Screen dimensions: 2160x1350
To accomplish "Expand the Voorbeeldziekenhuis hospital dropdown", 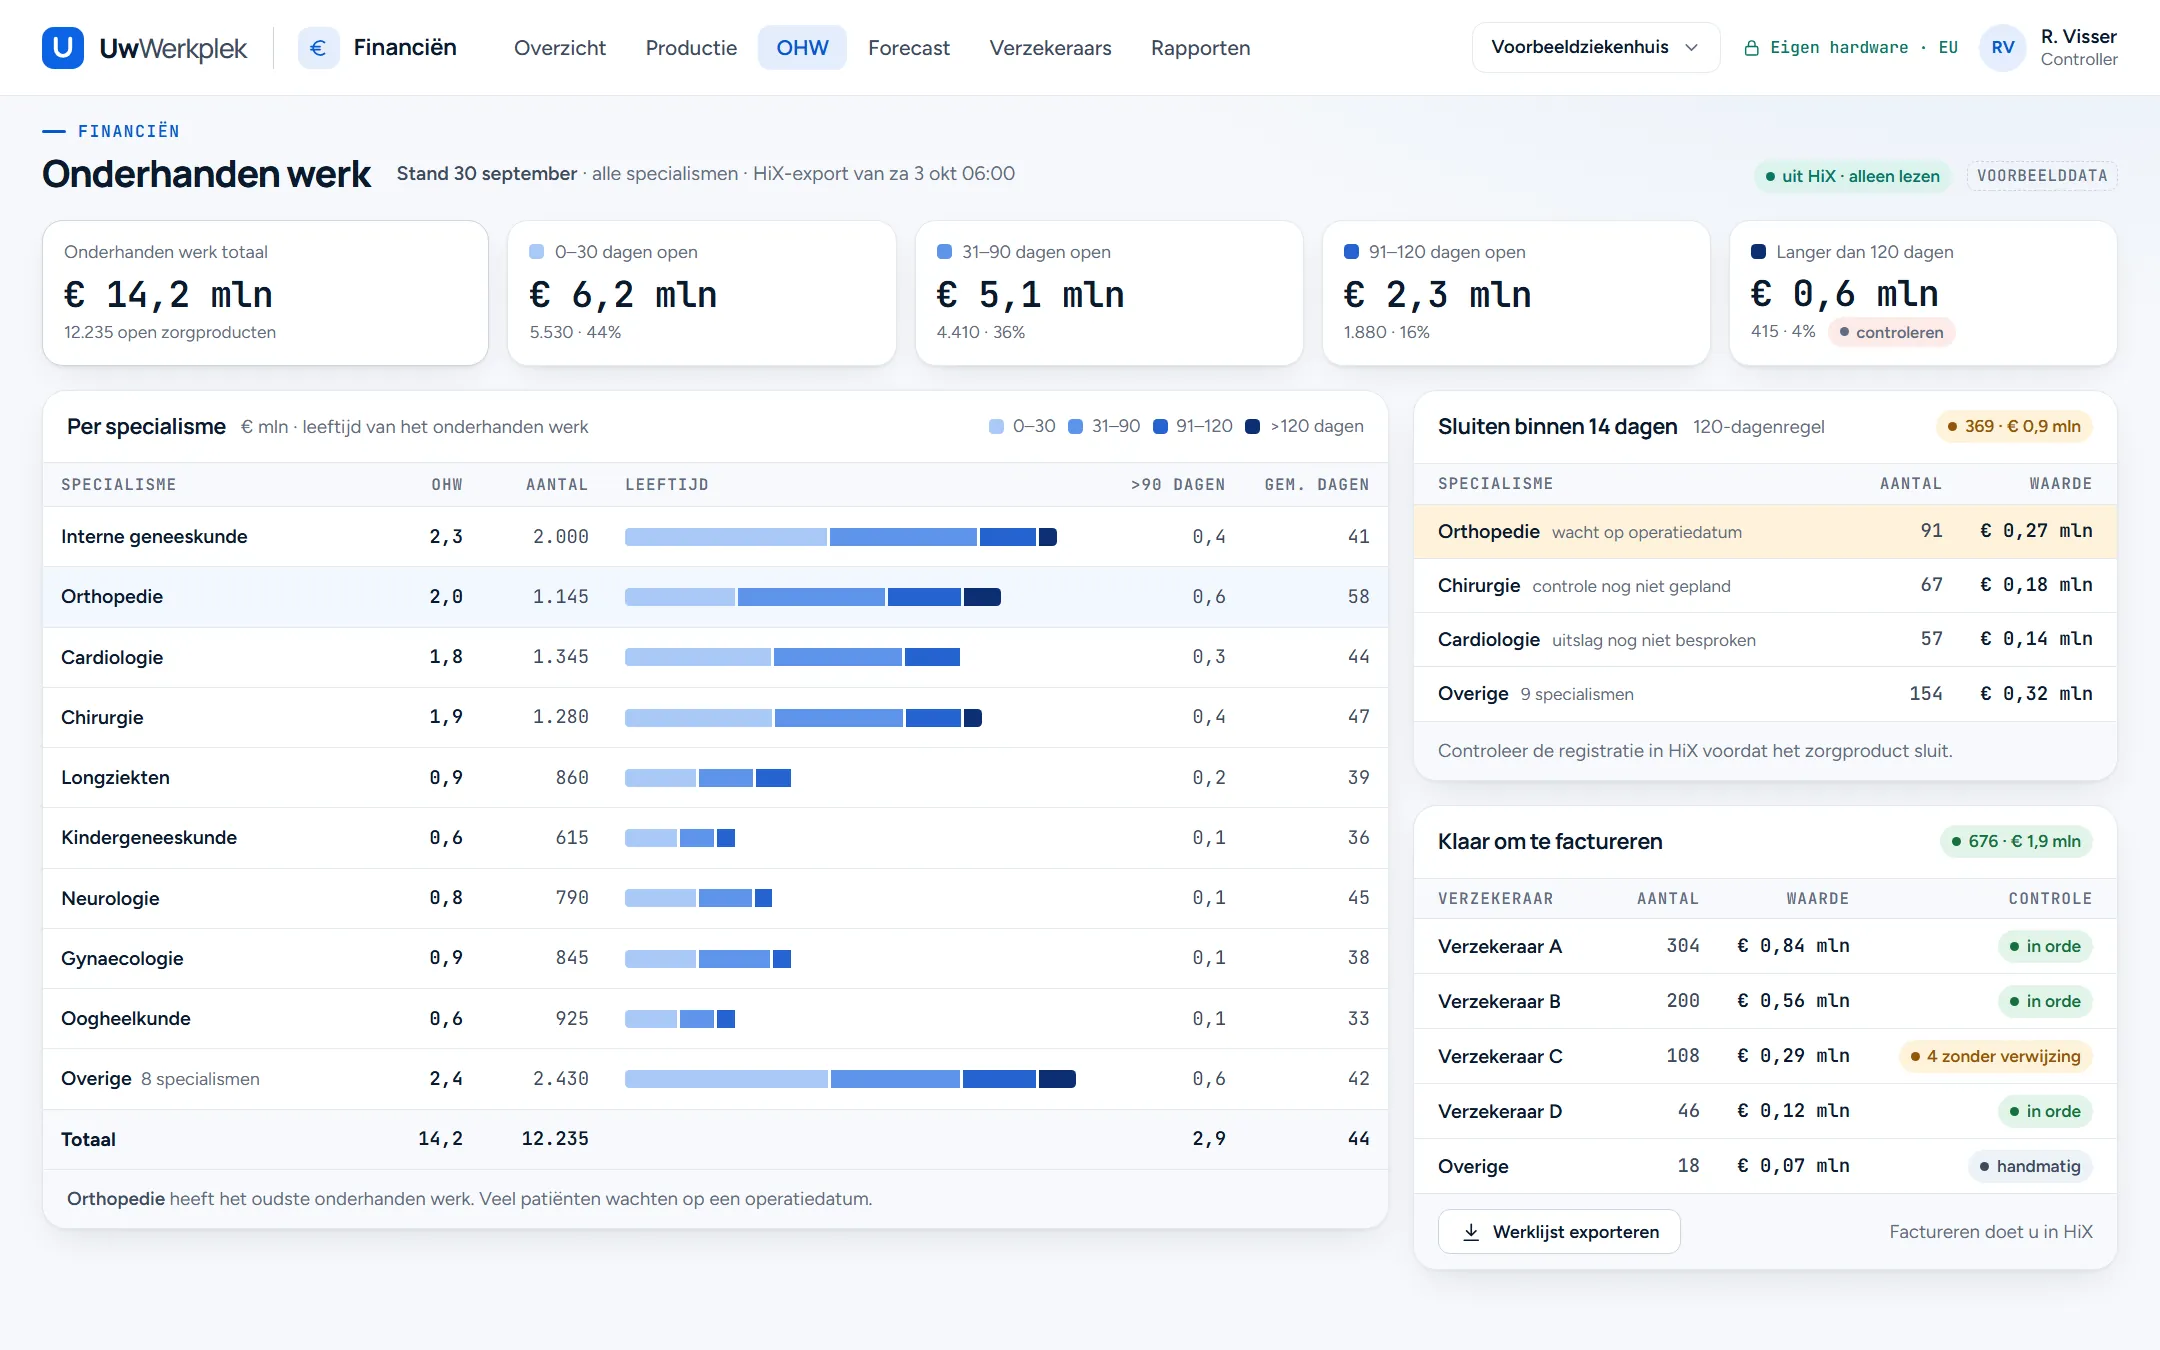I will (1595, 48).
